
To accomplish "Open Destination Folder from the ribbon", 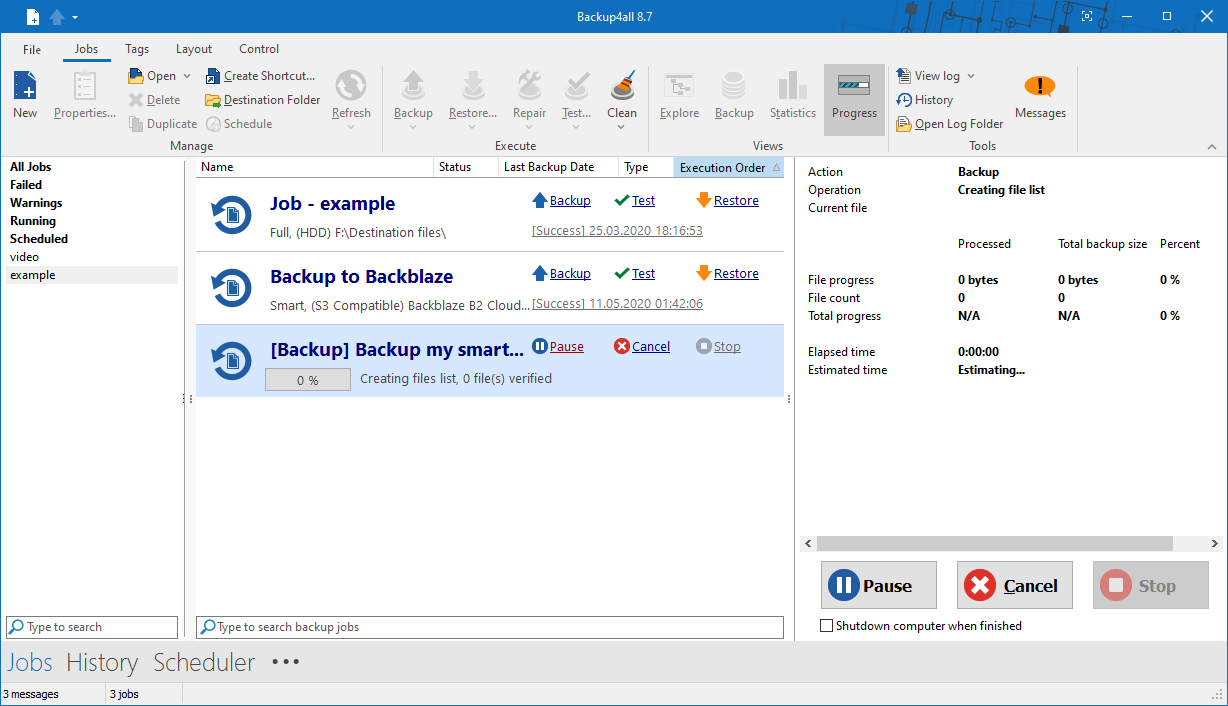I will 263,100.
